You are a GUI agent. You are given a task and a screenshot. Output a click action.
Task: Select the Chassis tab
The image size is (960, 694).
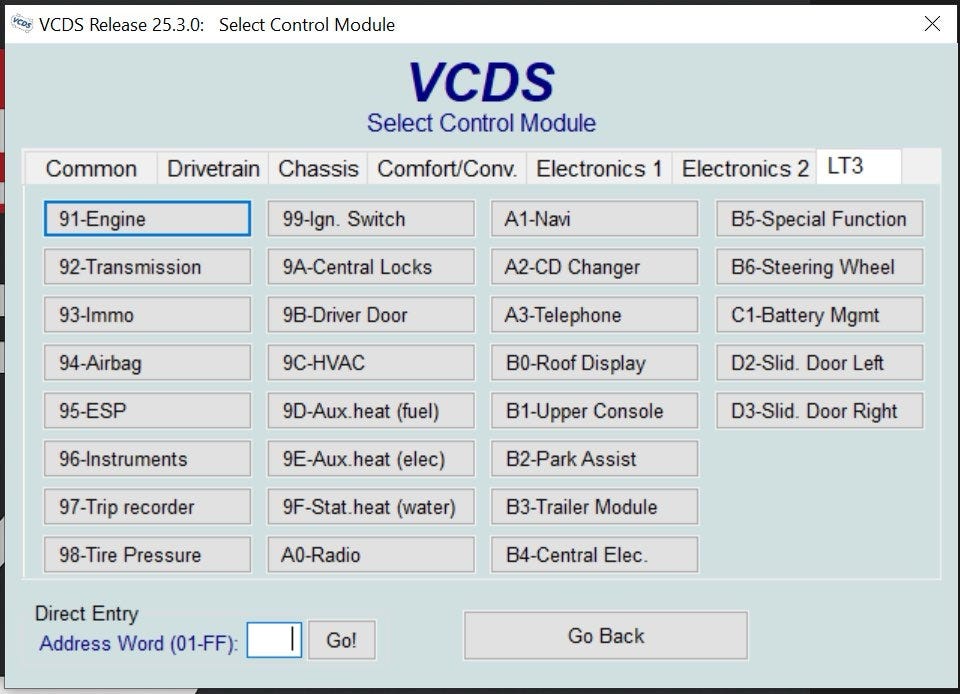tap(318, 168)
